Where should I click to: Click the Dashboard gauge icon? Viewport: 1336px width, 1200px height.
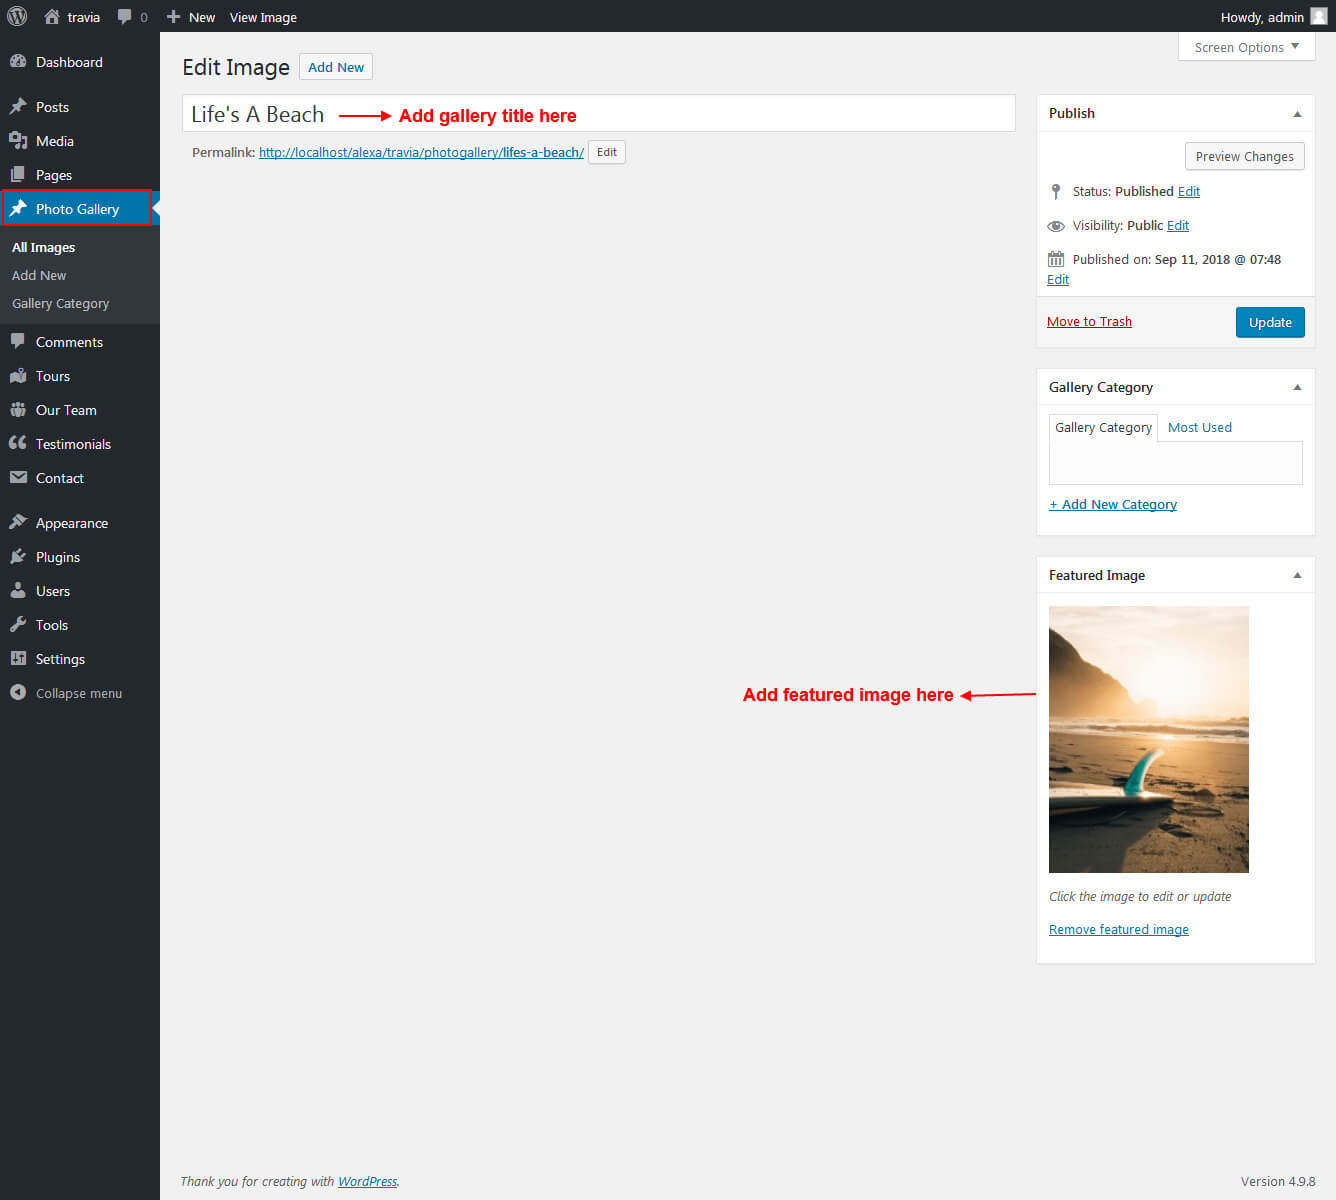(x=18, y=62)
